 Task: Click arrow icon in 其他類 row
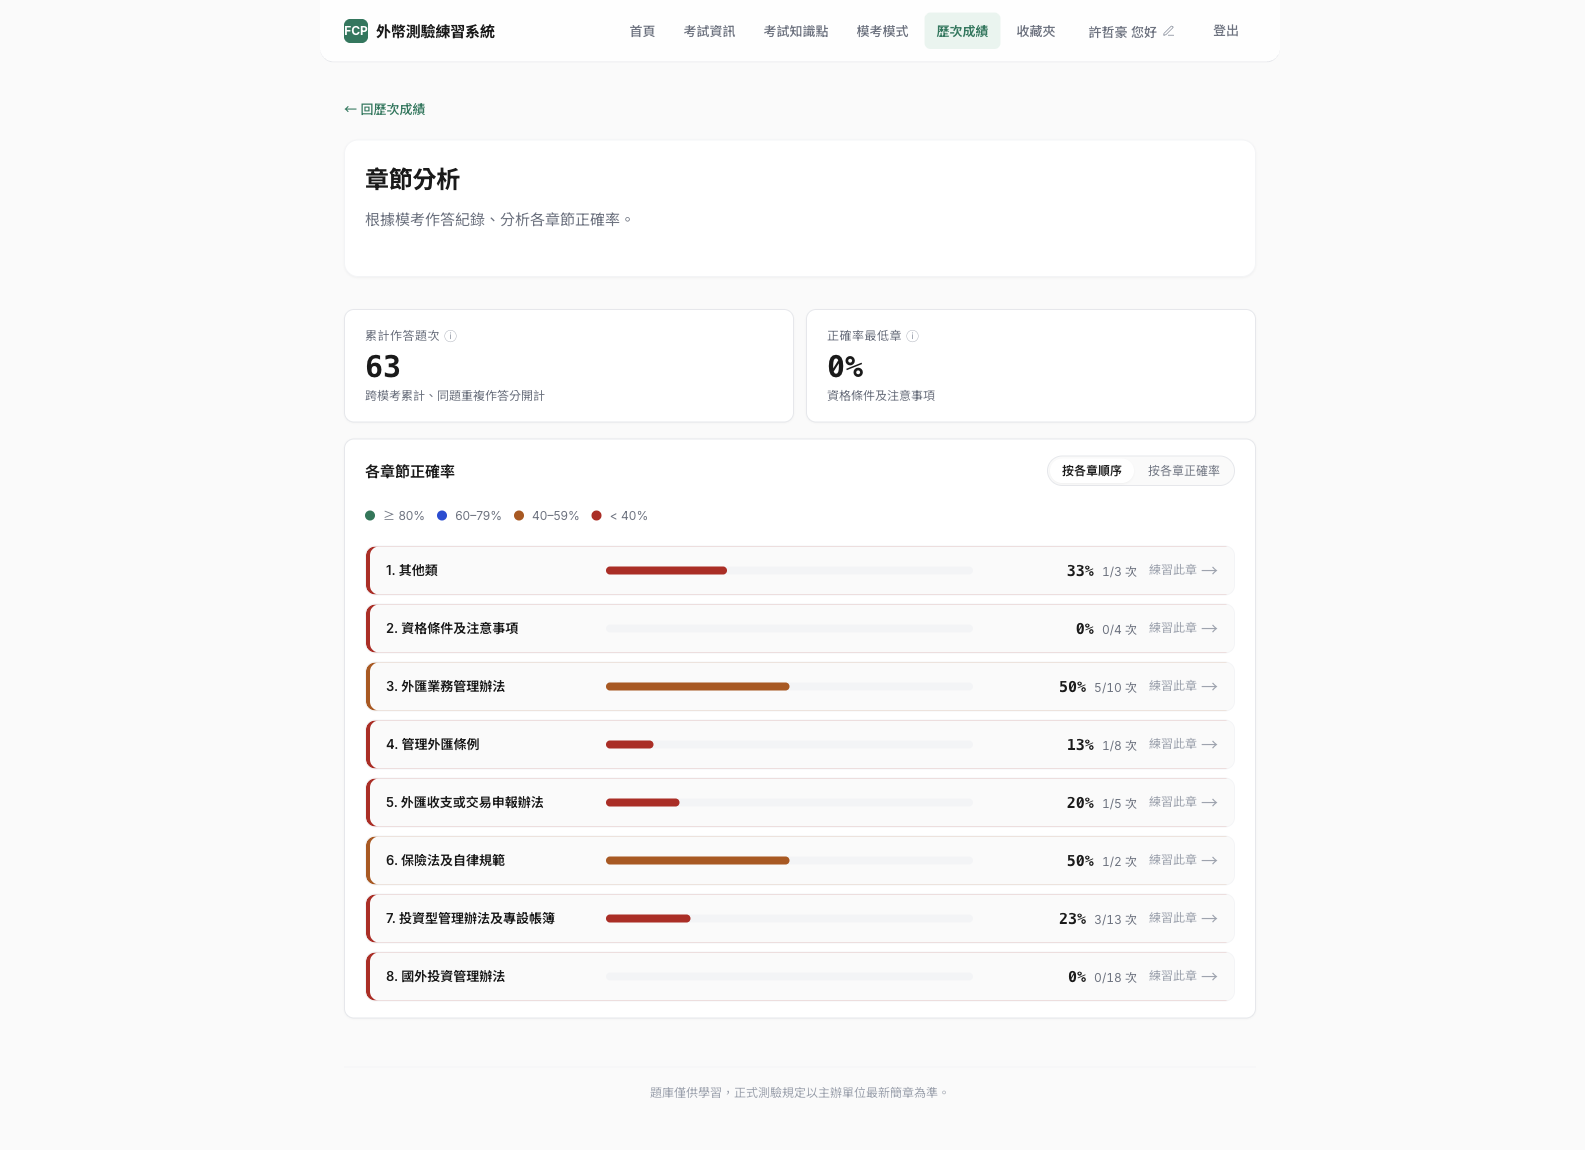(x=1210, y=571)
